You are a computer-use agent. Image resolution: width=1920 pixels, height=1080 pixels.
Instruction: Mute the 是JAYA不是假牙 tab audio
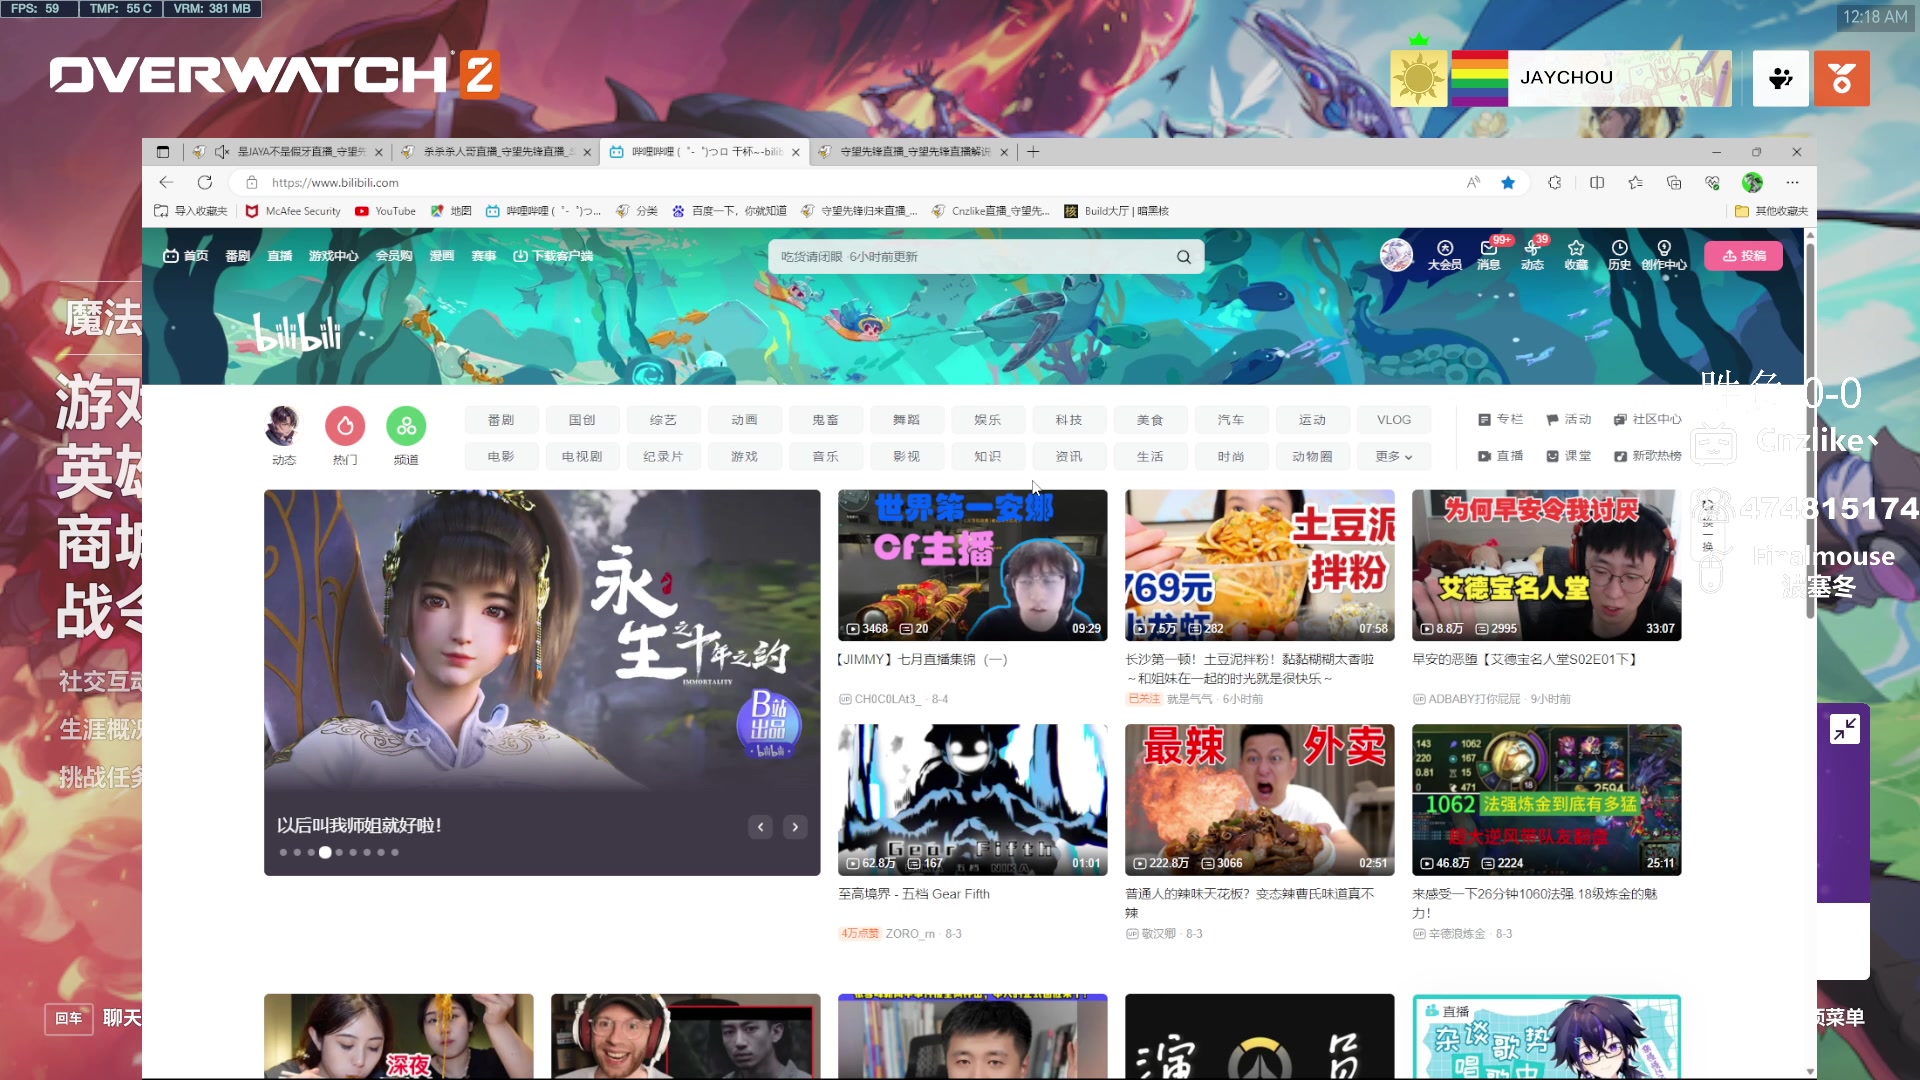(x=222, y=151)
